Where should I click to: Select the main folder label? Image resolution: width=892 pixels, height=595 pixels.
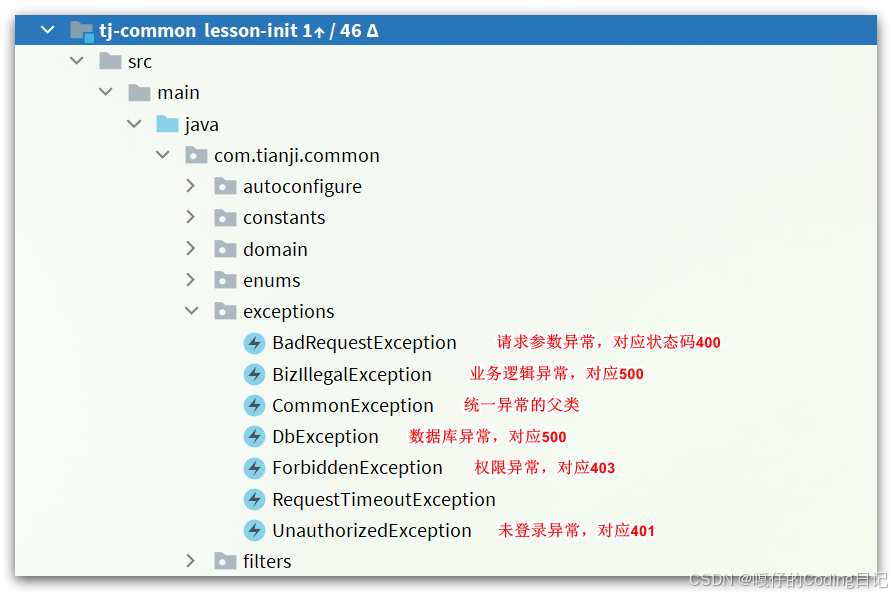(x=178, y=93)
